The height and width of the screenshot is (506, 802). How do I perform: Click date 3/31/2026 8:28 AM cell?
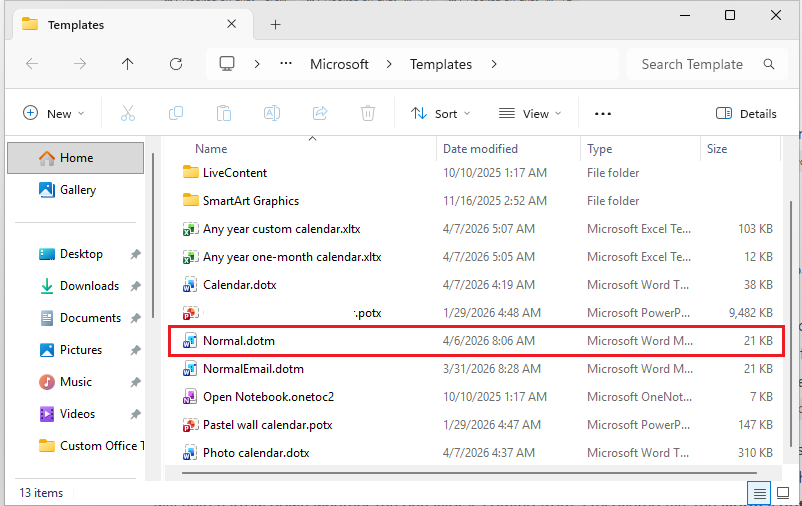tap(492, 369)
